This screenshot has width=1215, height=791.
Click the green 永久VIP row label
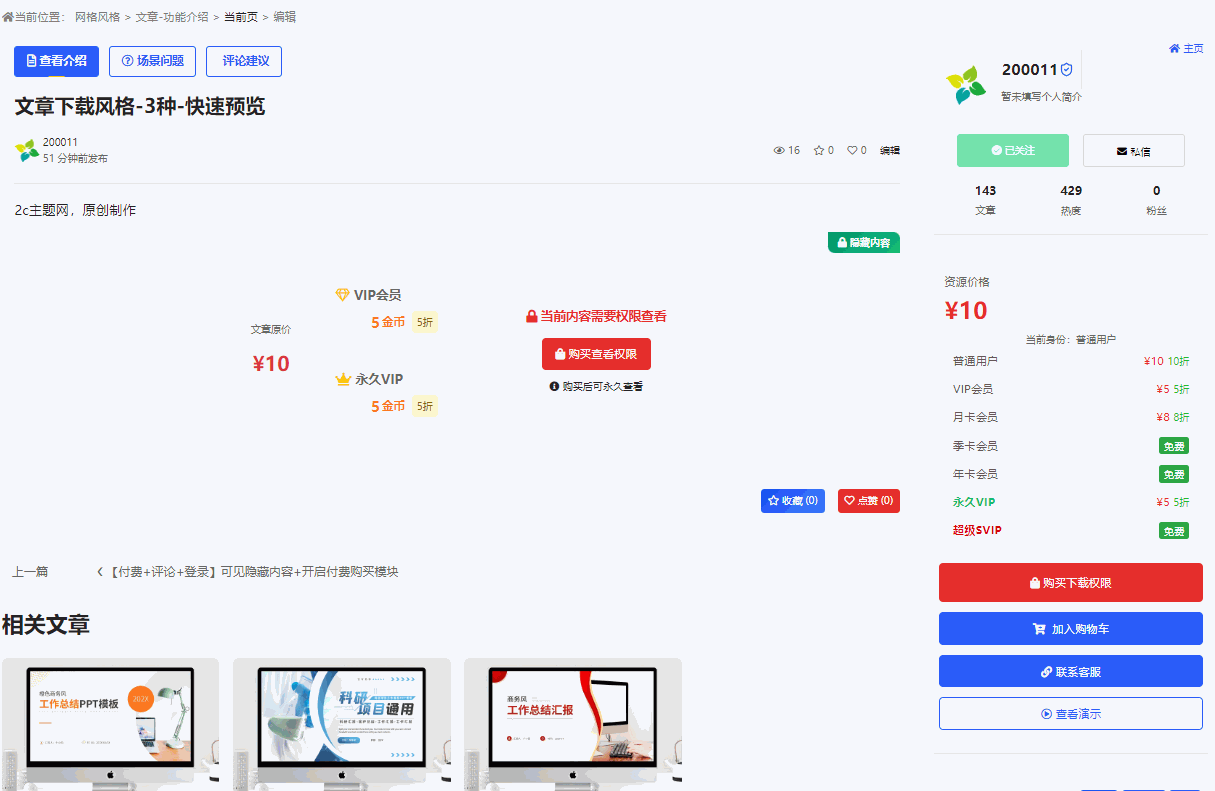[x=974, y=502]
